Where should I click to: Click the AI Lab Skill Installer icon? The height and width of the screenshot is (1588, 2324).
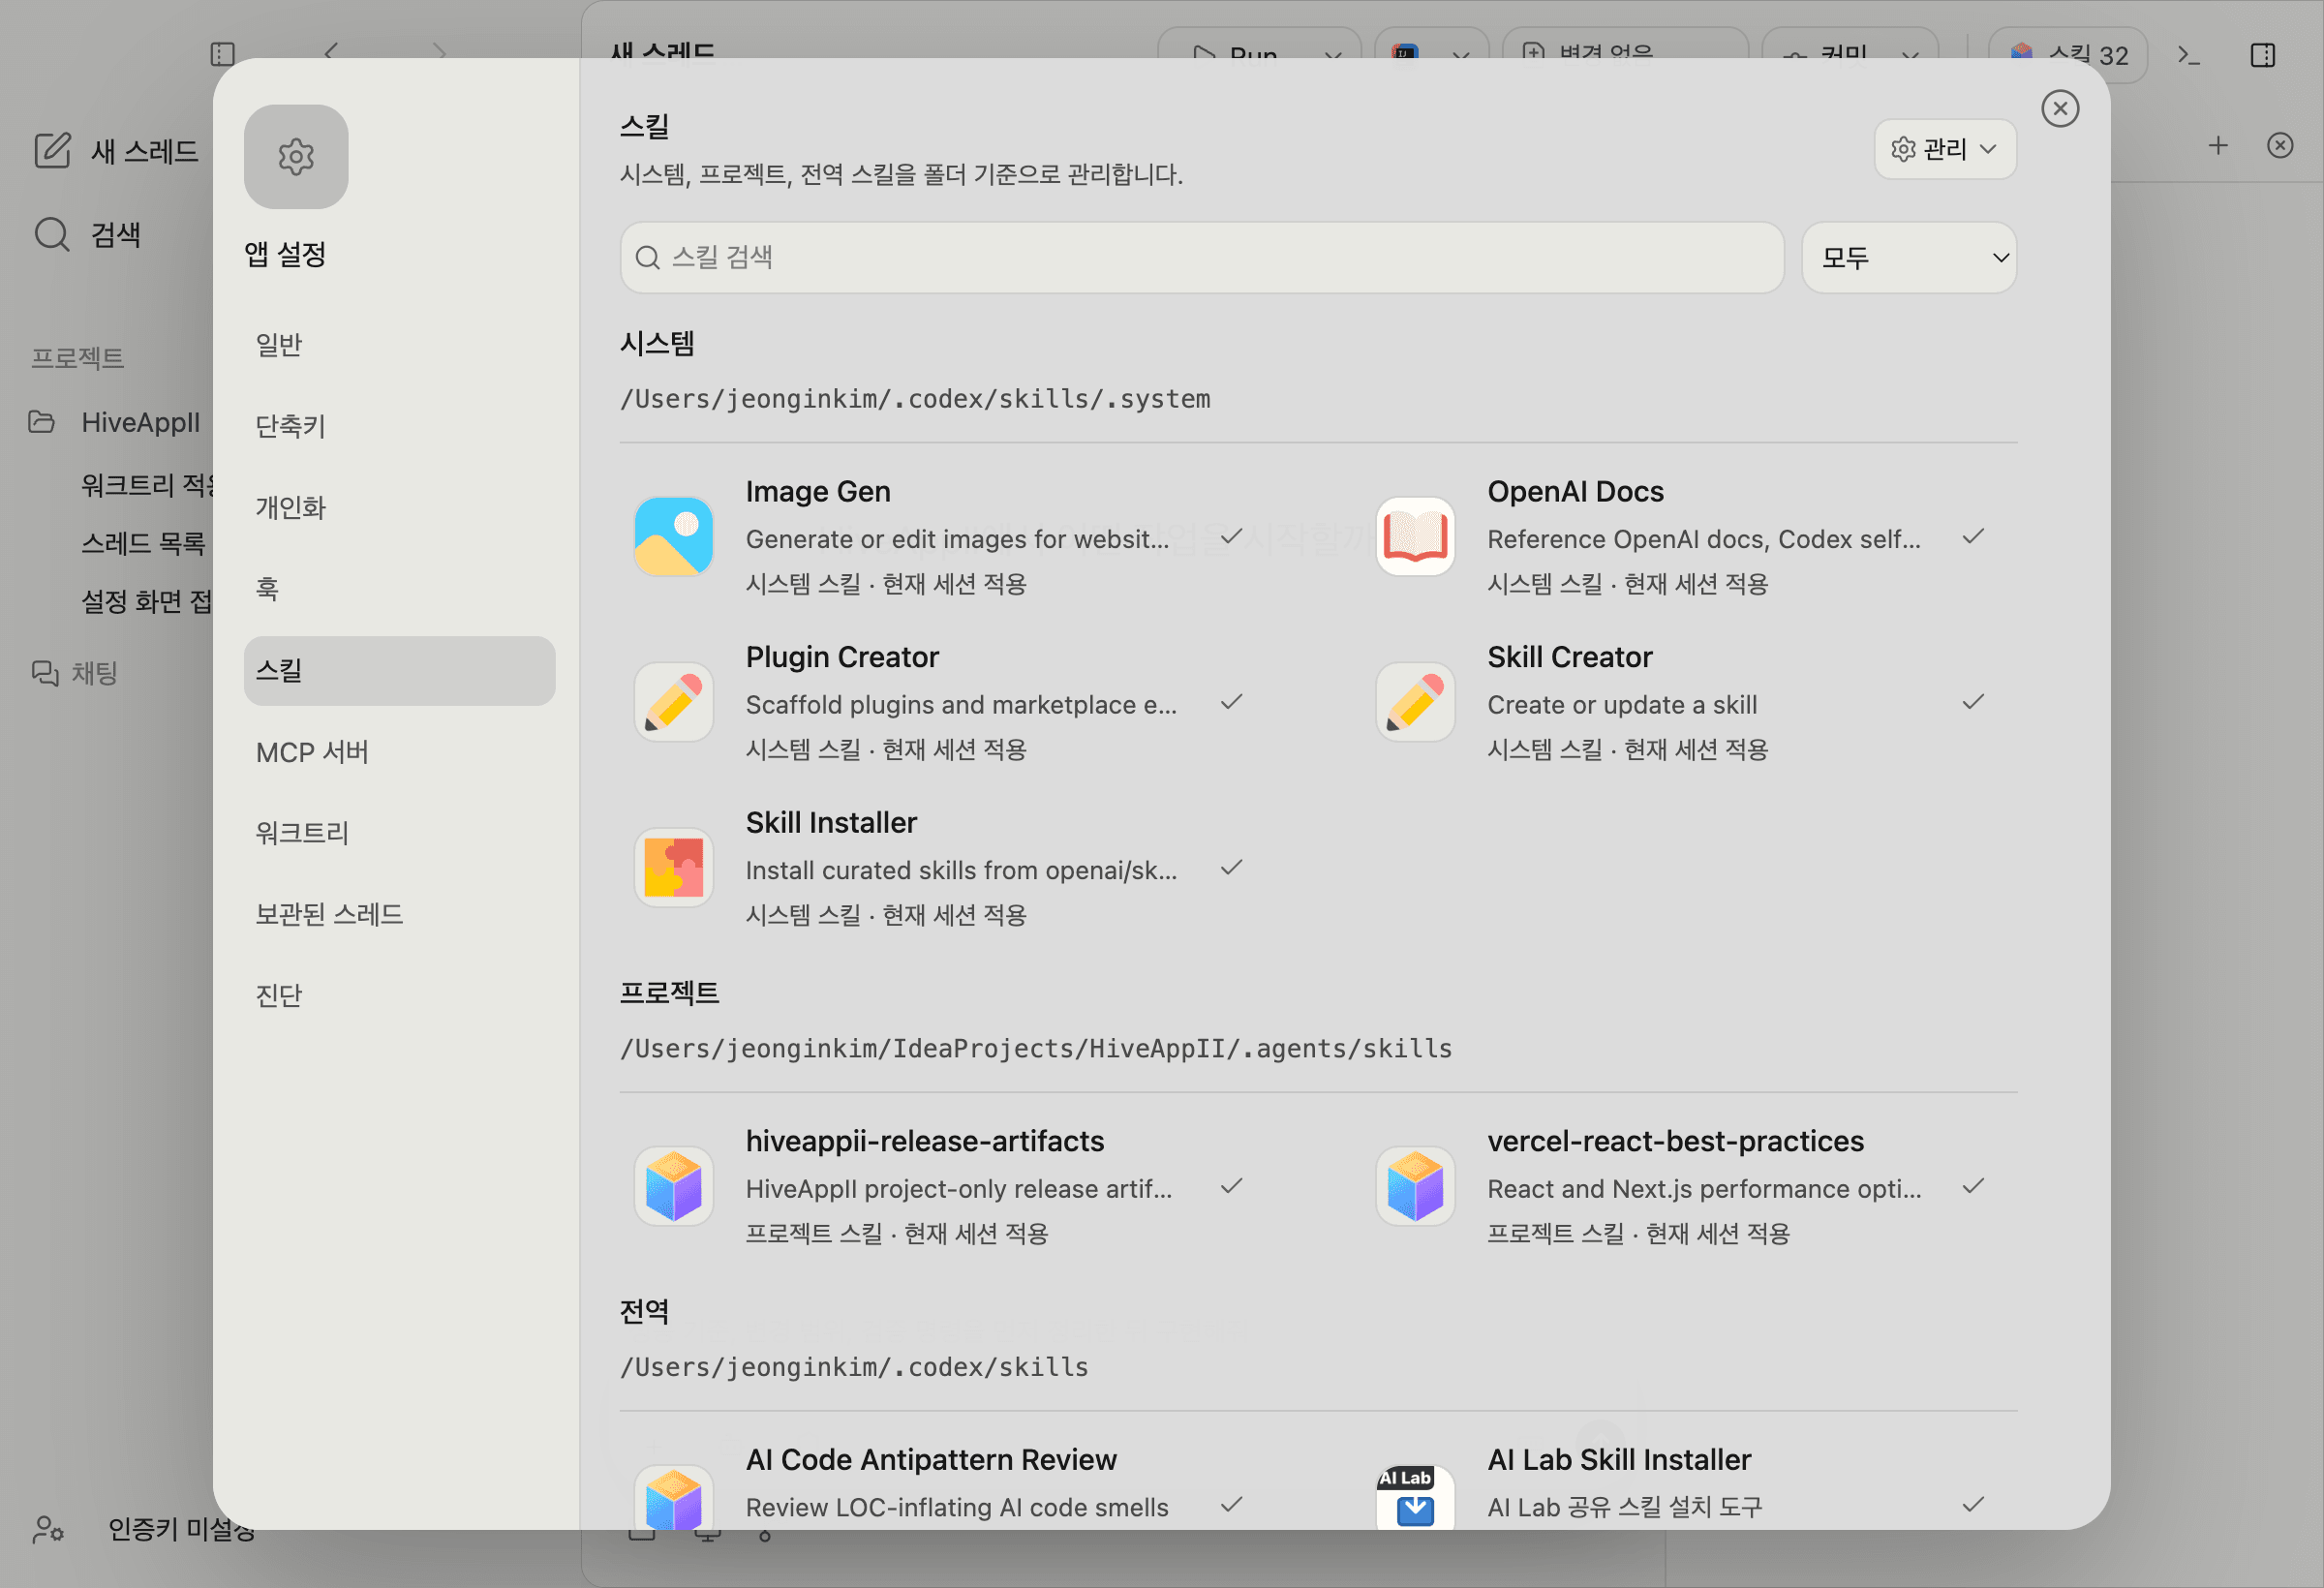click(1415, 1497)
